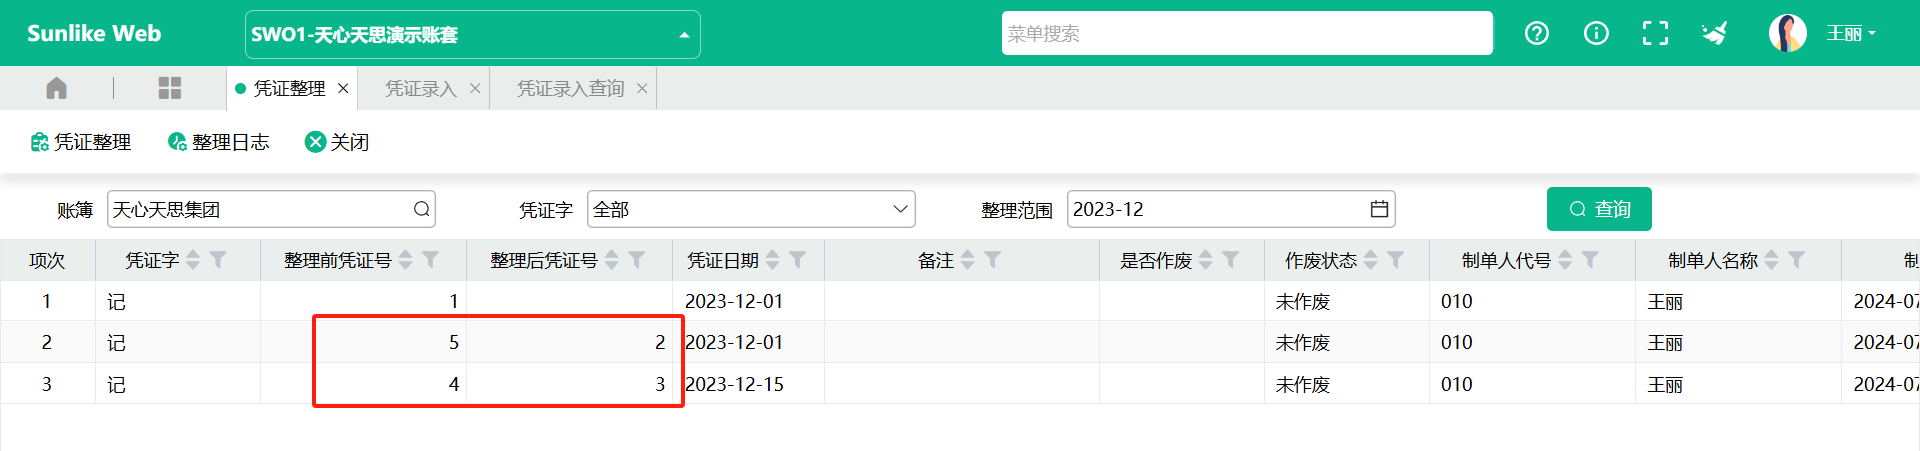Open the 整理日志 toolbar button

(x=219, y=142)
